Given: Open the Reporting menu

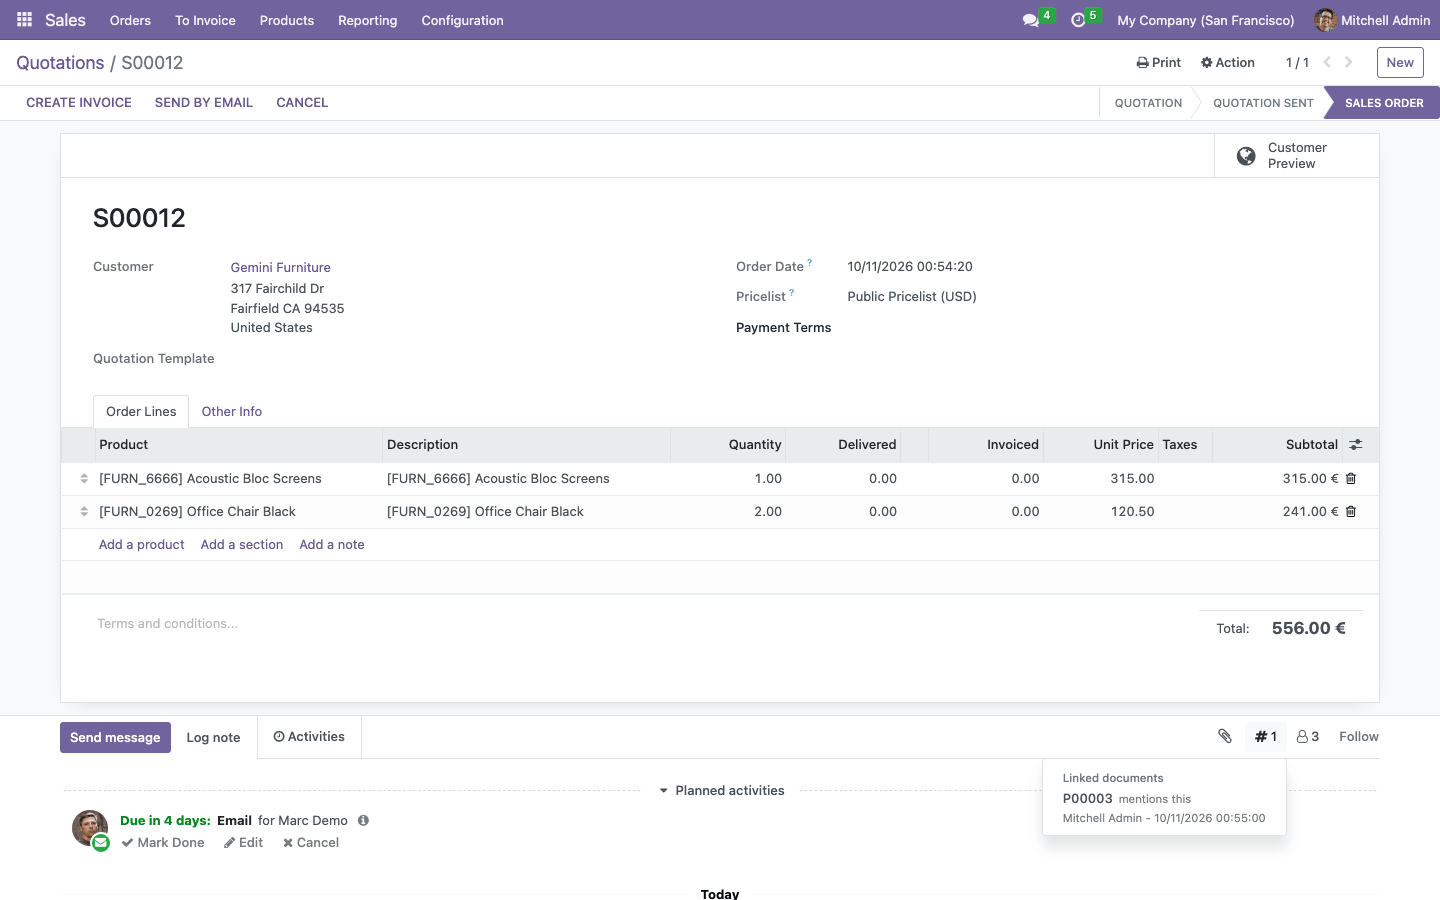Looking at the screenshot, I should (x=368, y=20).
